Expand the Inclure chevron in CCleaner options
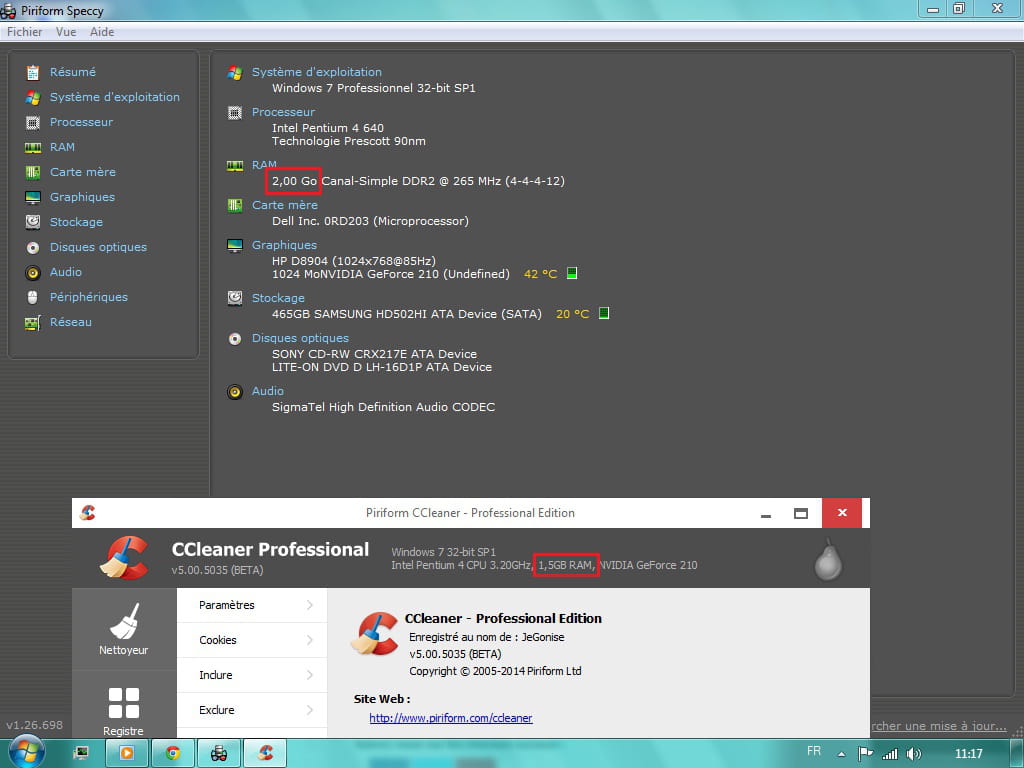The height and width of the screenshot is (768, 1024). point(310,675)
